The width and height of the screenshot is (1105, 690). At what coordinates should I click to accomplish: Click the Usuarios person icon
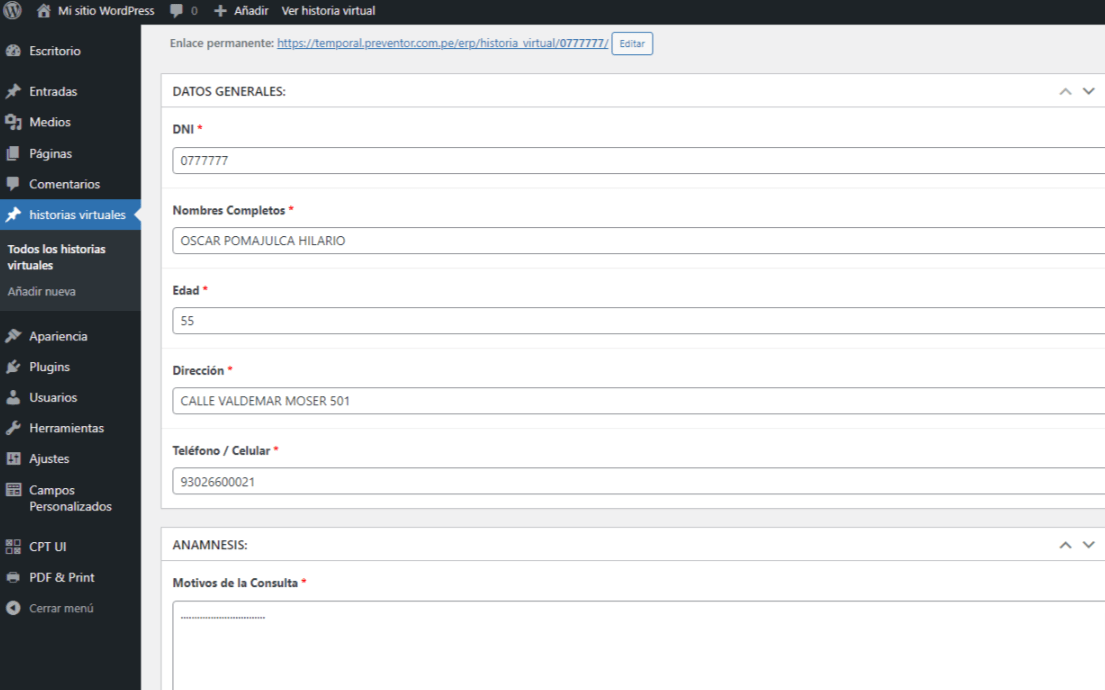pos(13,398)
